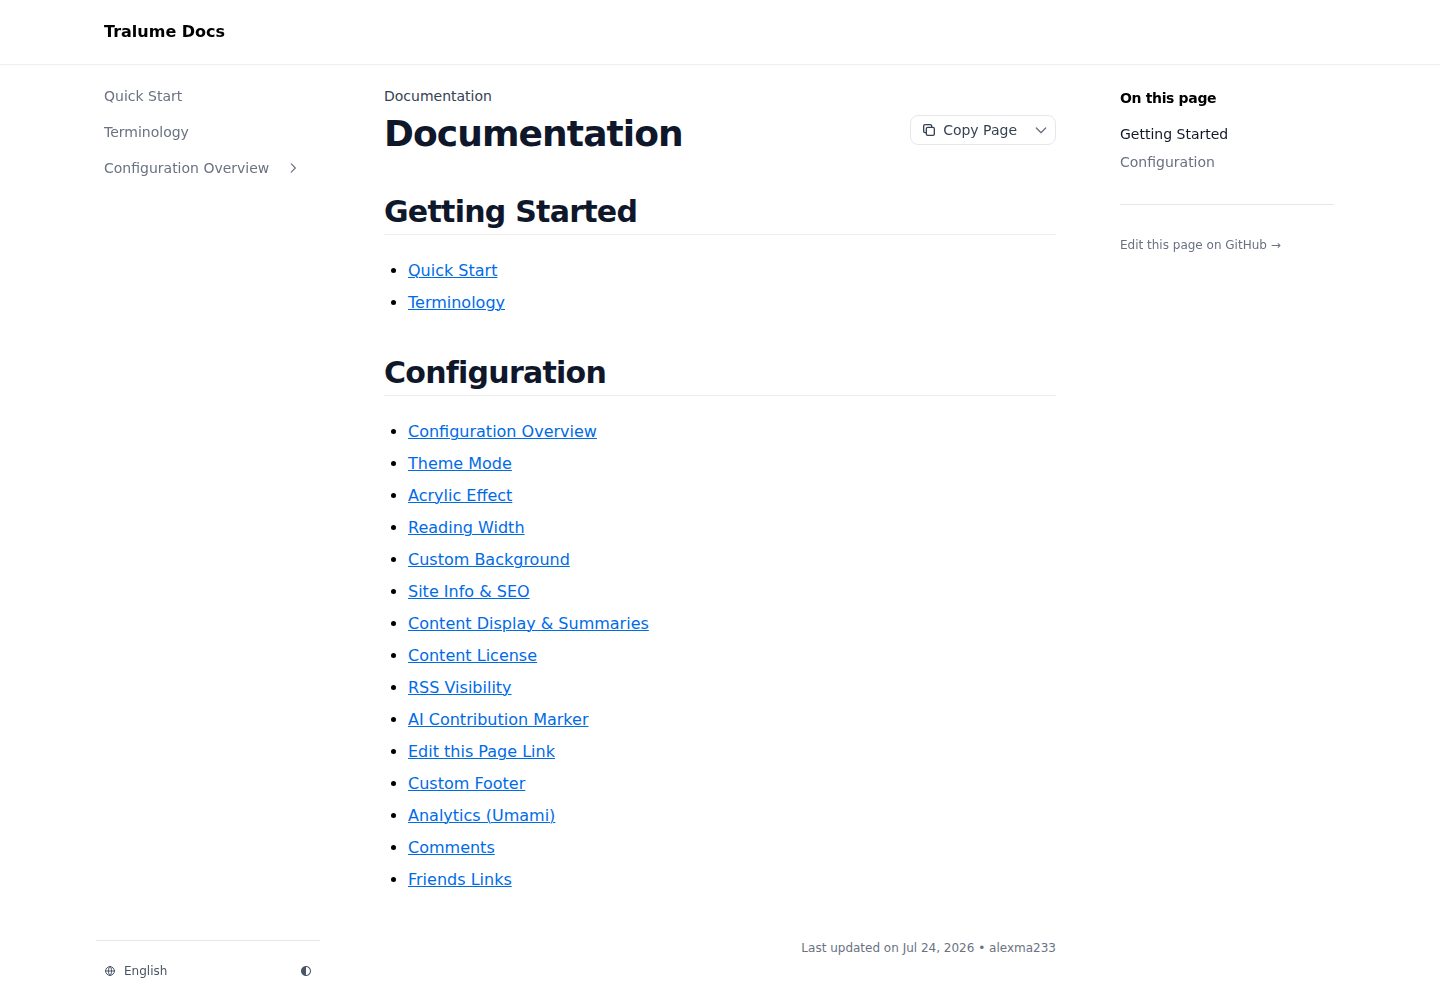1440x1000 pixels.
Task: Go to Tralume Docs home
Action: click(x=164, y=31)
